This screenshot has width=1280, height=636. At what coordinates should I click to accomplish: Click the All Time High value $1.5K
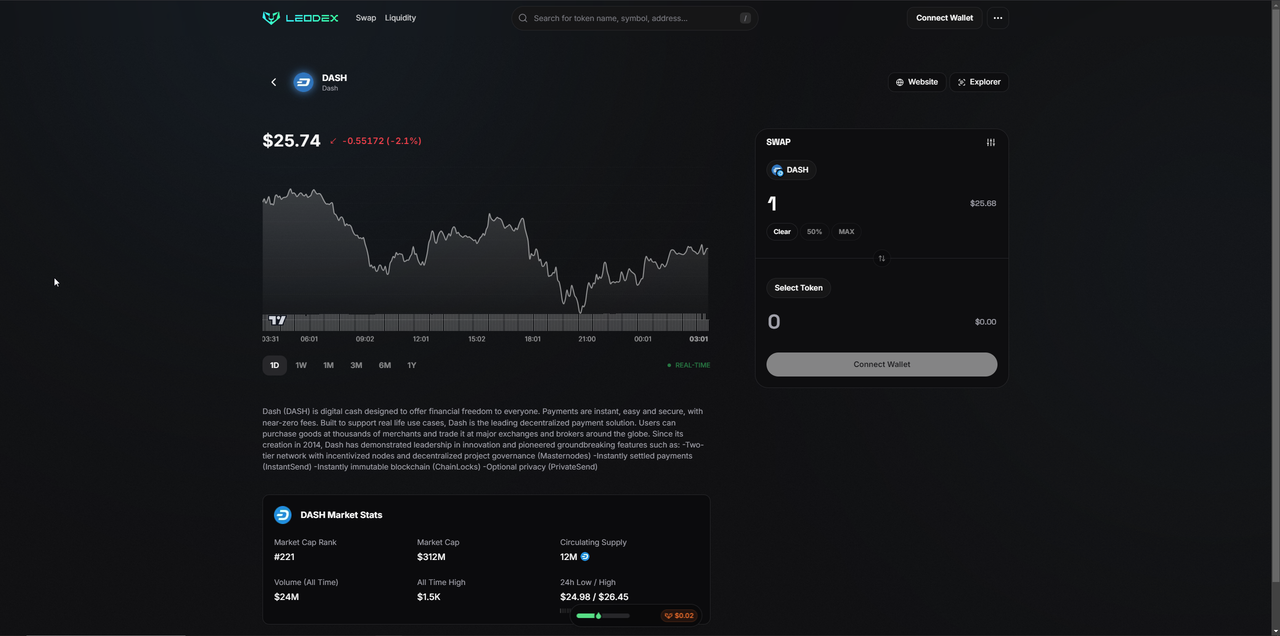429,597
